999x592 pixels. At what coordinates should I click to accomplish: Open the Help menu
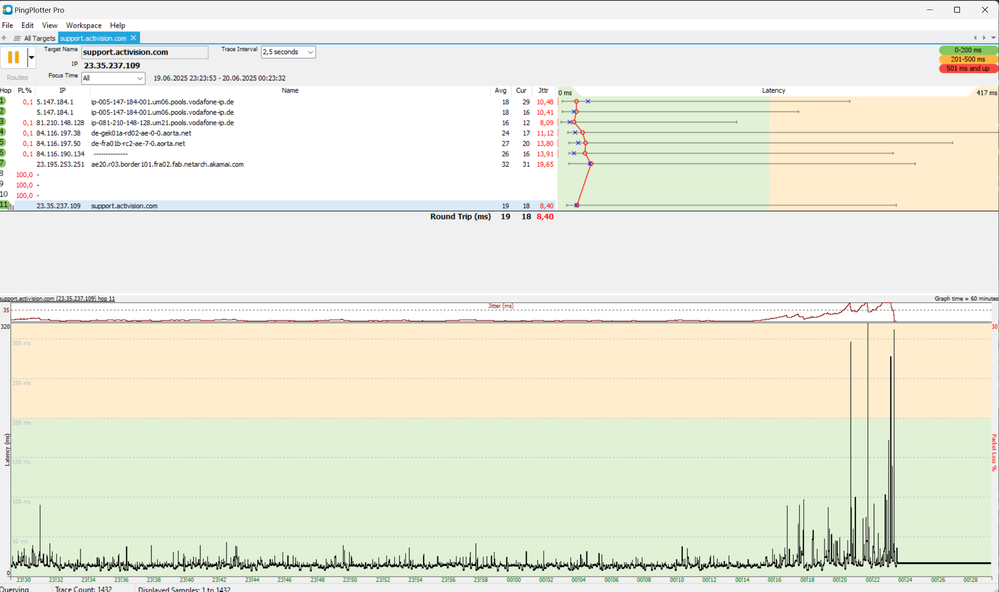tap(118, 25)
